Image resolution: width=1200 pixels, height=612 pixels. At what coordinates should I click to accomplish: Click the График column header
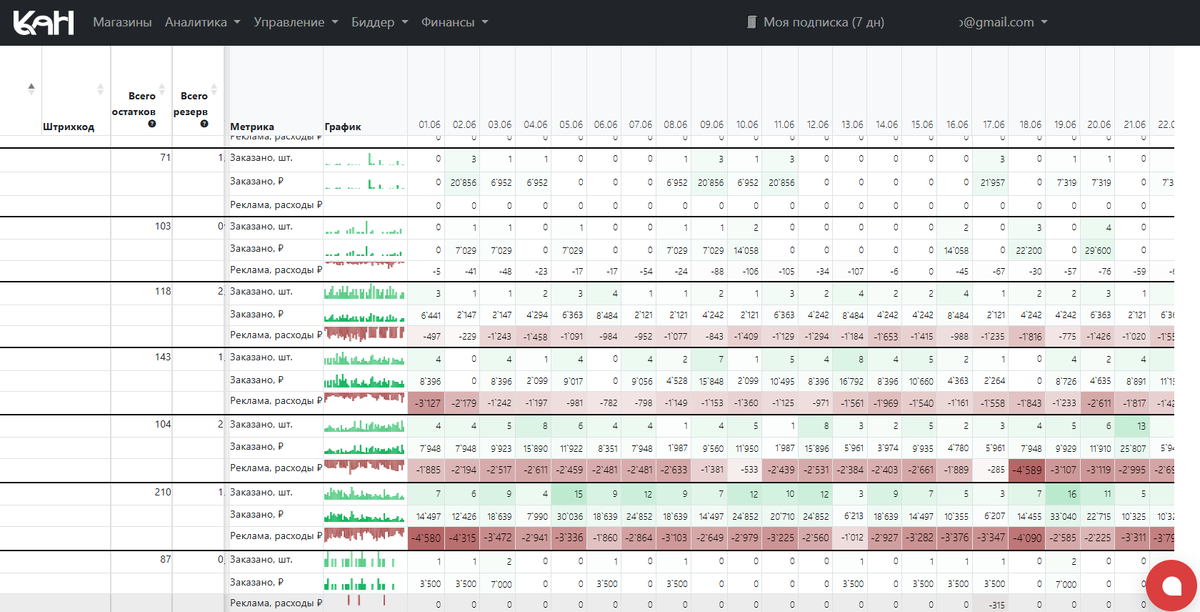tap(343, 127)
